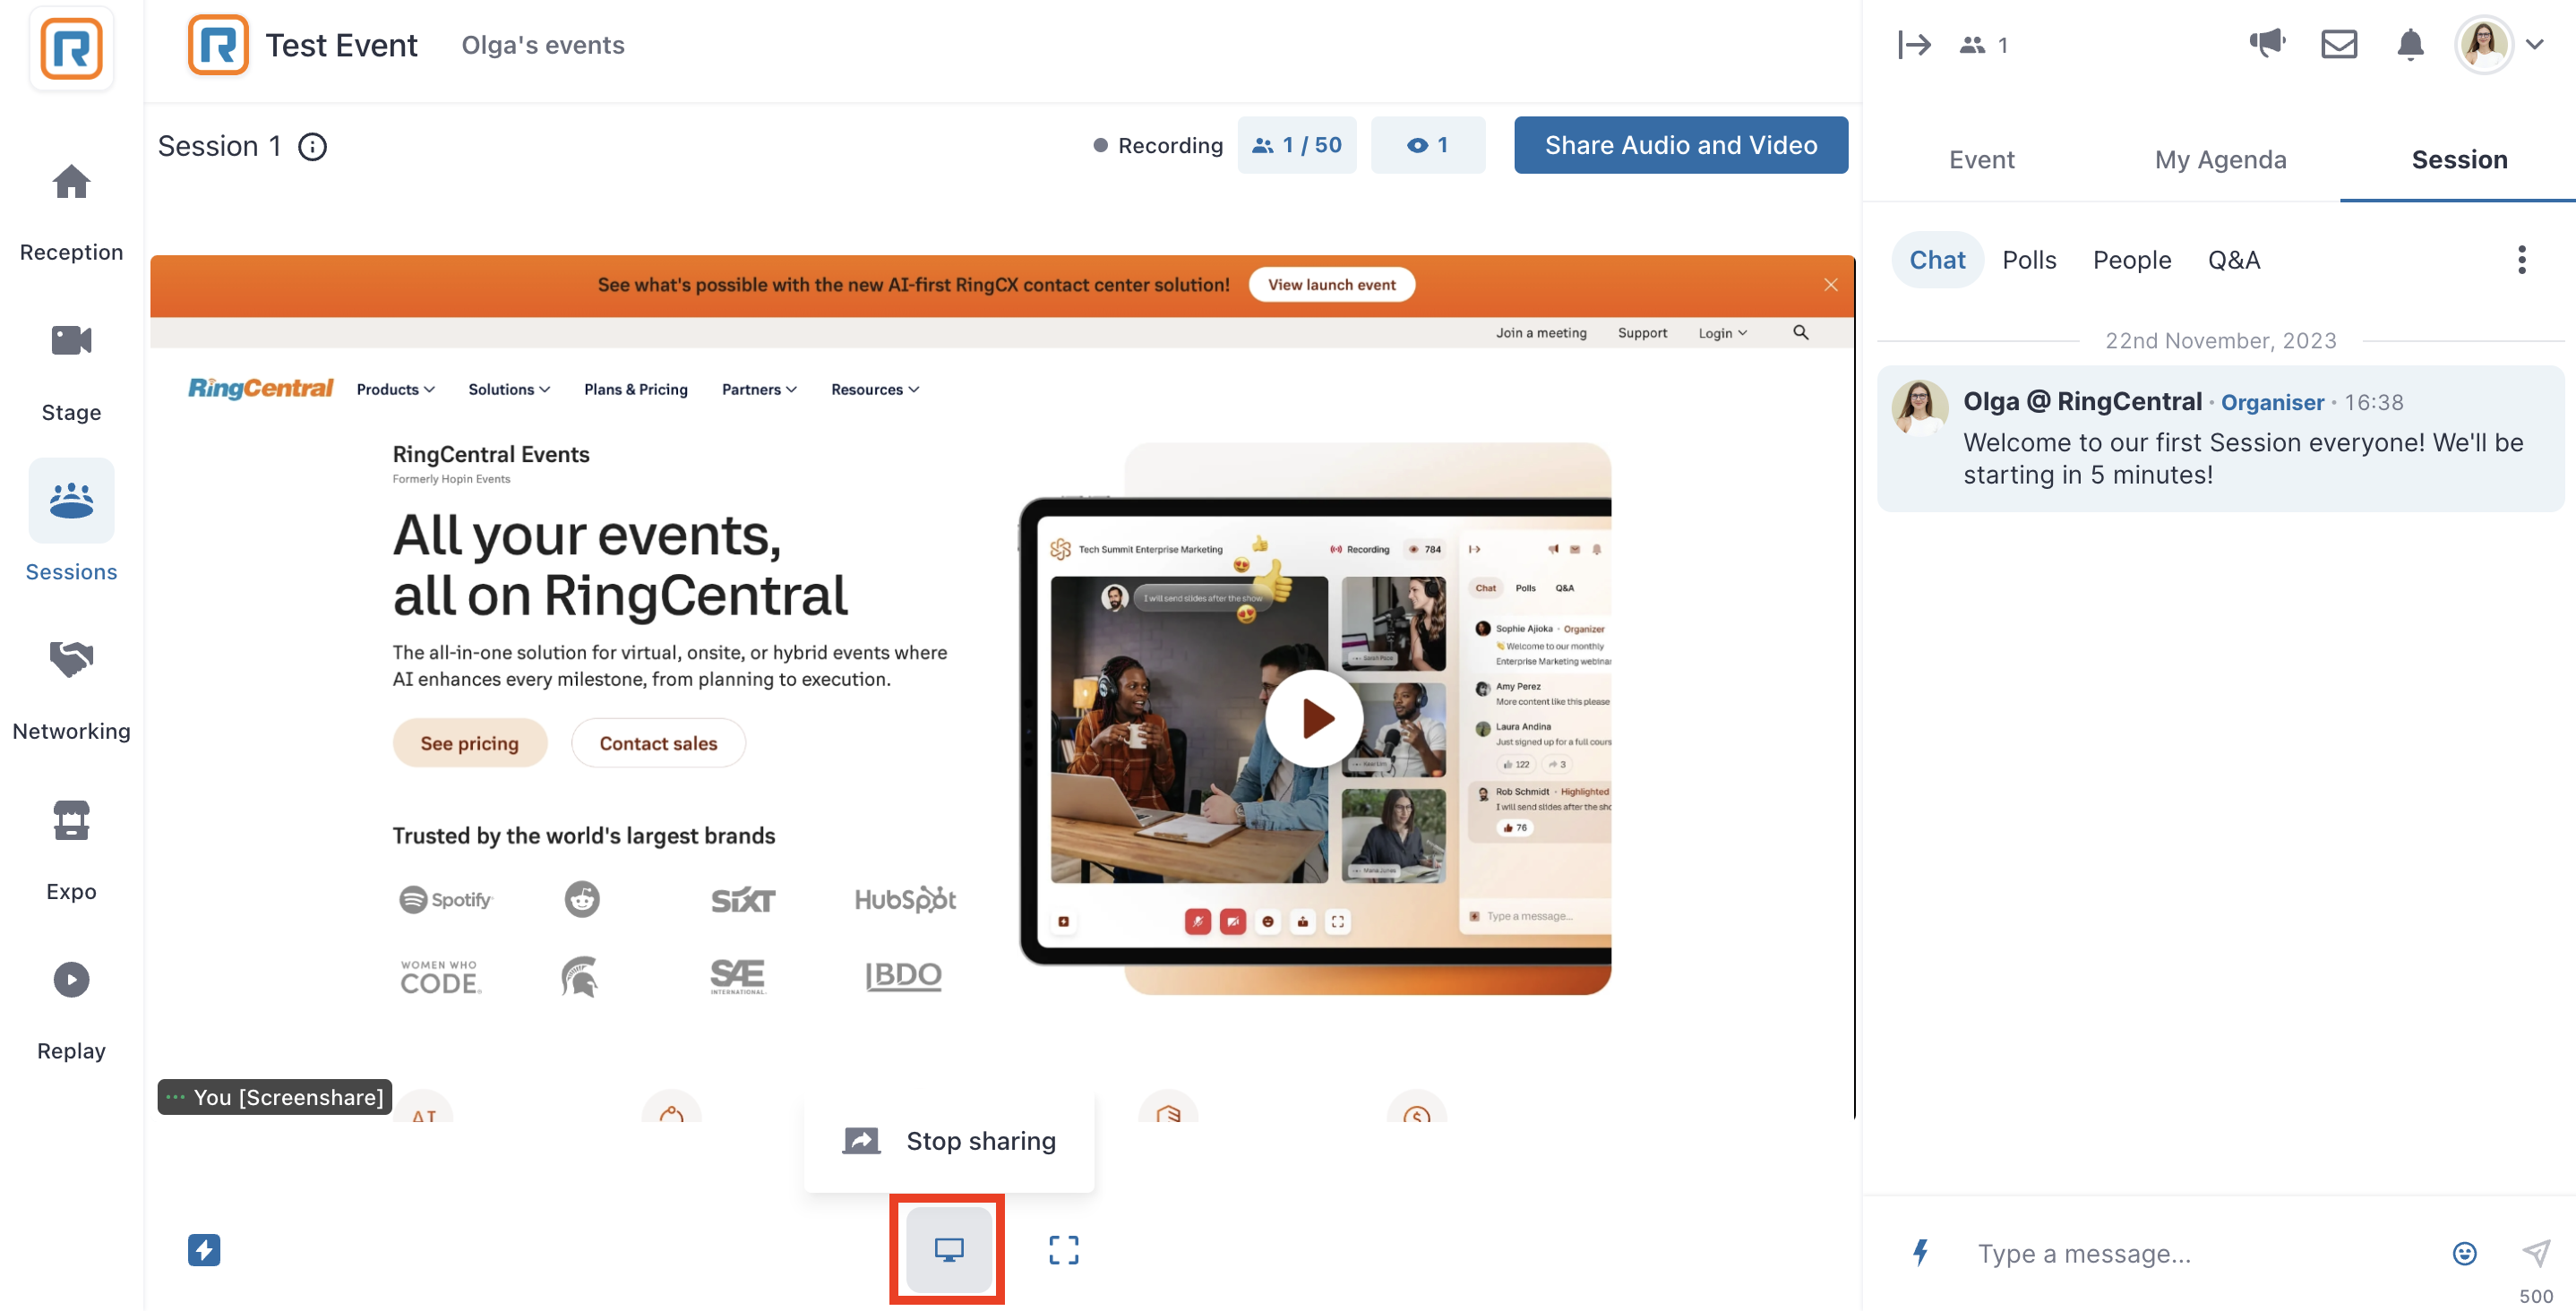Open Plans & Pricing link
The image size is (2576, 1311).
point(636,390)
